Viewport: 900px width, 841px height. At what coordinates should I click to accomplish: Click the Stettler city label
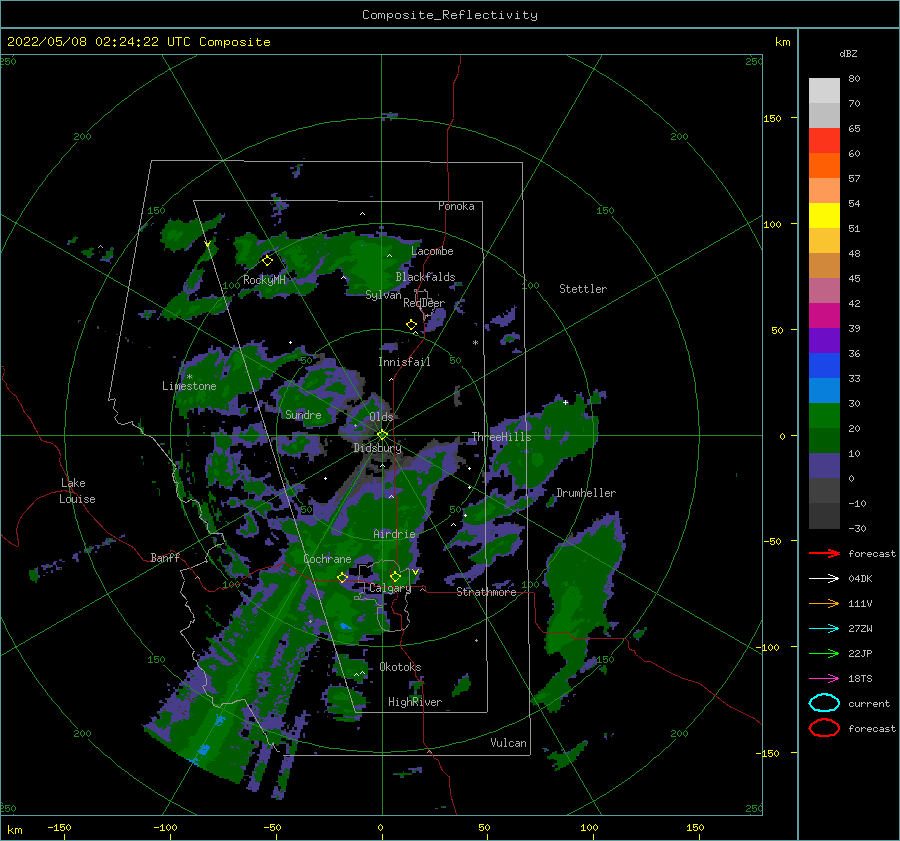(x=583, y=289)
